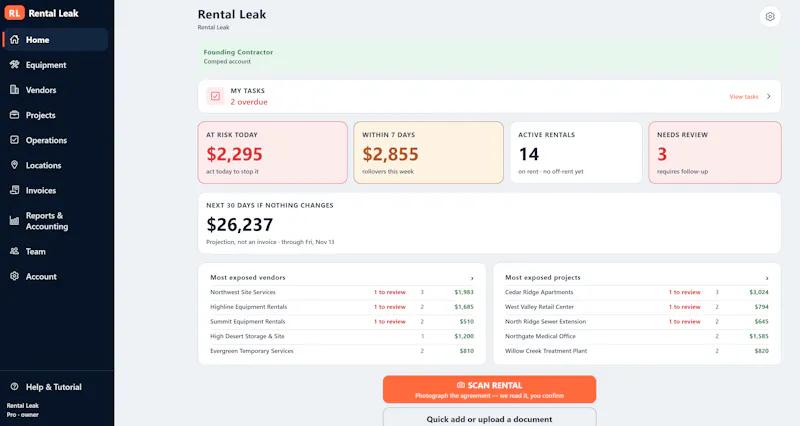Open the At Risk Today card
Viewport: 800px width, 426px height.
[x=272, y=153]
